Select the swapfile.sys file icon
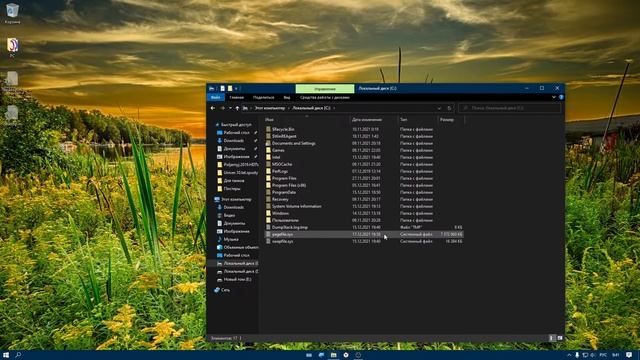The image size is (640, 360). click(x=268, y=241)
